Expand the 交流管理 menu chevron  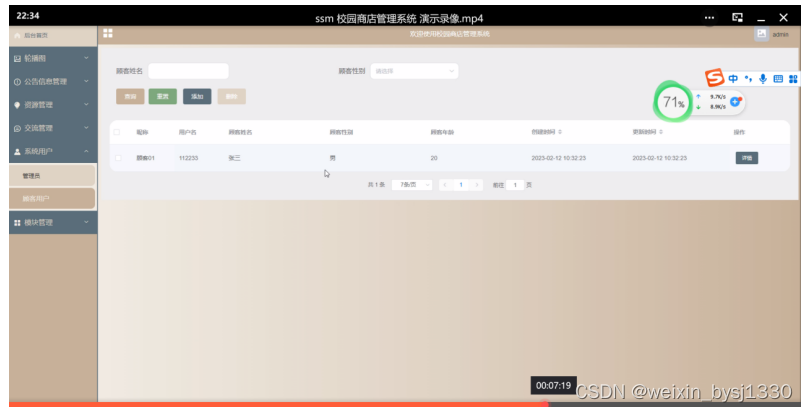click(x=86, y=128)
